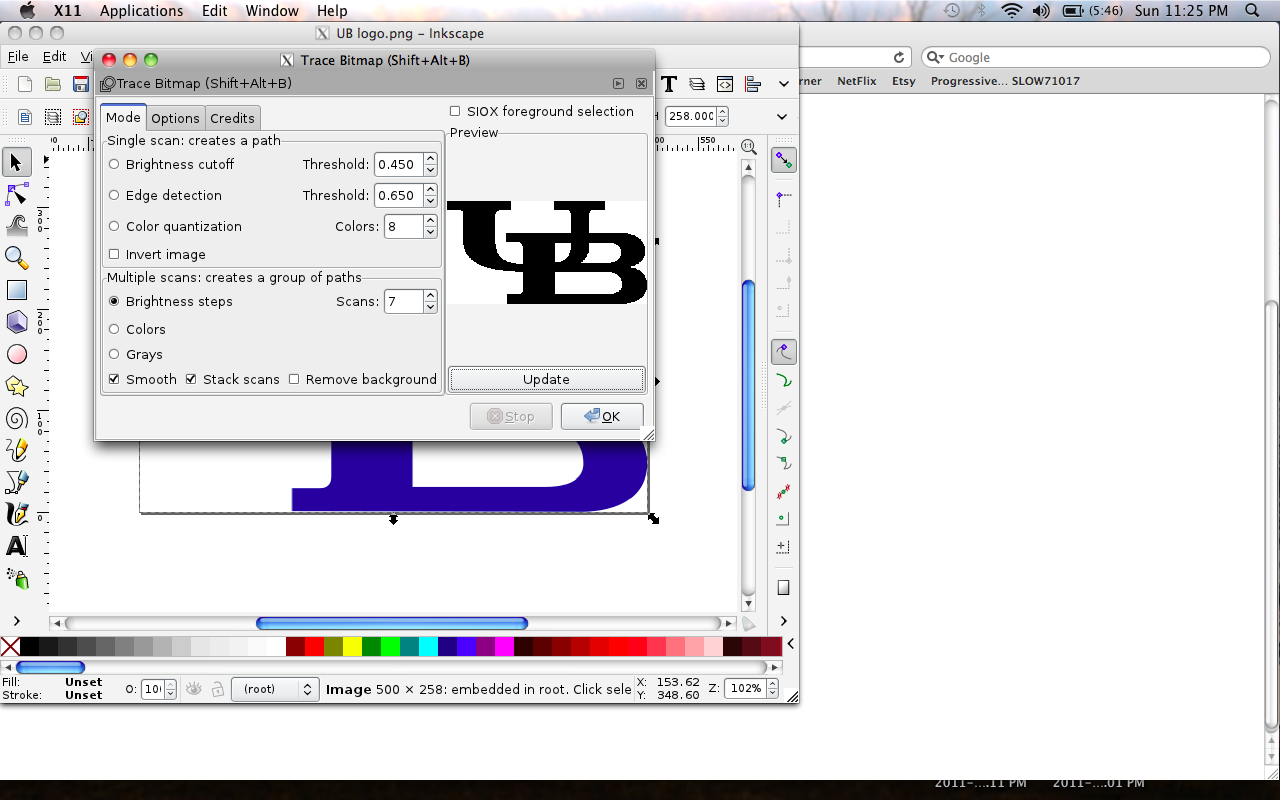Pick the Rectangle drawing tool
Viewport: 1280px width, 800px height.
(x=16, y=290)
